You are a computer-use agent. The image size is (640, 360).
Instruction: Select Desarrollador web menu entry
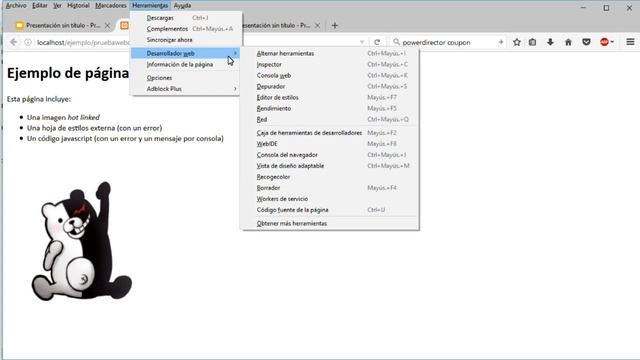pos(186,53)
